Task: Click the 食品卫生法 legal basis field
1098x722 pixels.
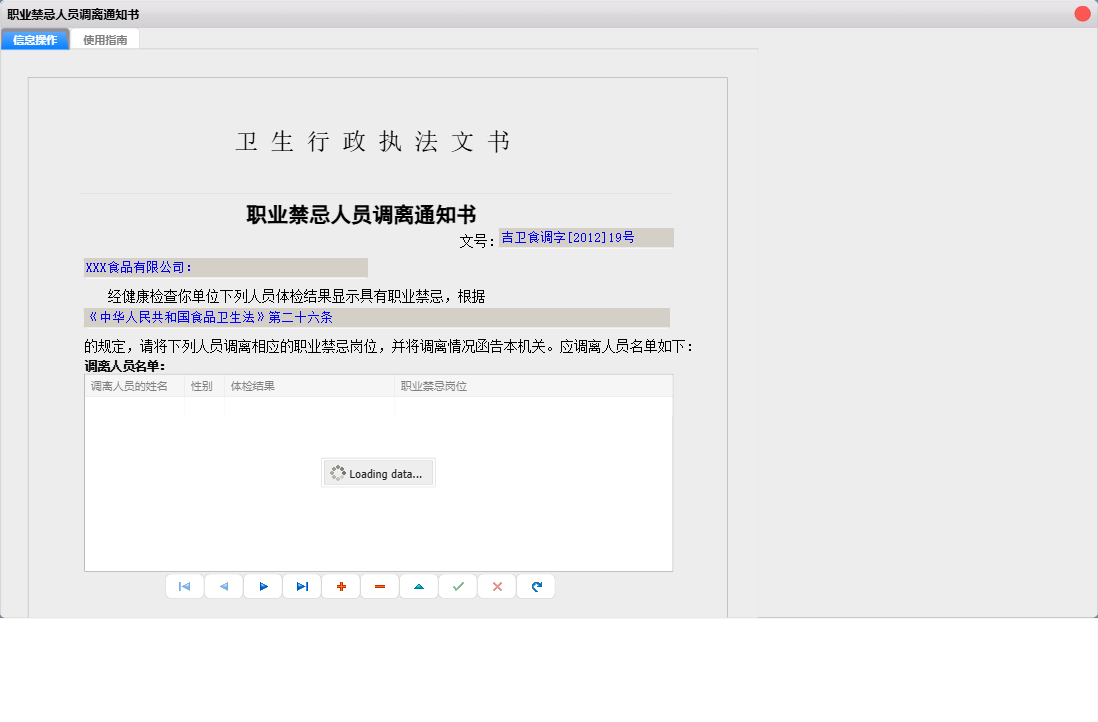Action: pyautogui.click(x=375, y=317)
